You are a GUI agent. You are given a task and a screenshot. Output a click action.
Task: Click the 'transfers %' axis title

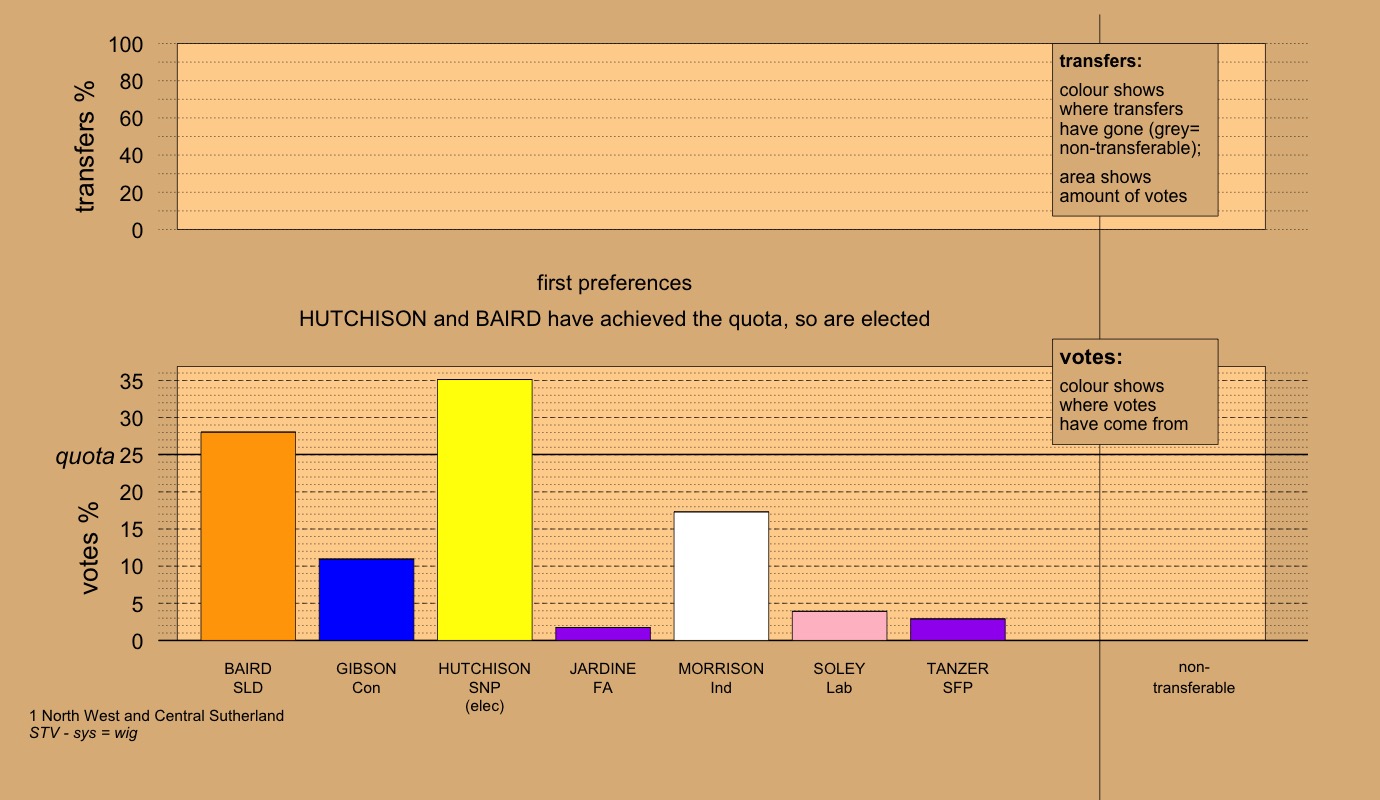[87, 145]
